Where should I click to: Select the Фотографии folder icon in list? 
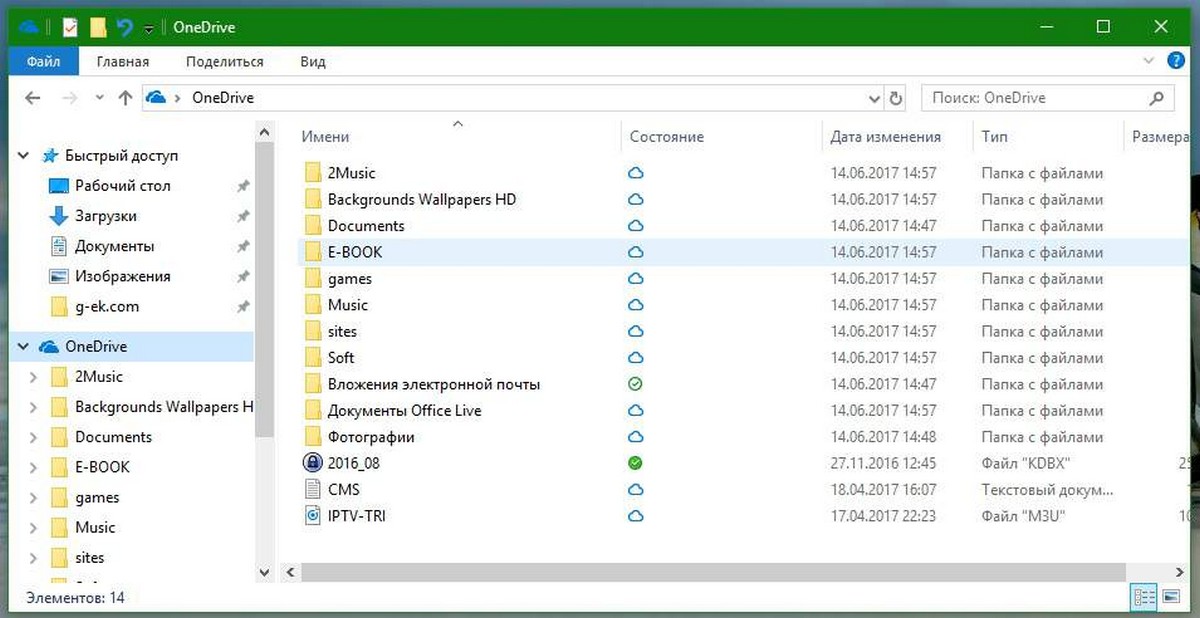pos(312,437)
